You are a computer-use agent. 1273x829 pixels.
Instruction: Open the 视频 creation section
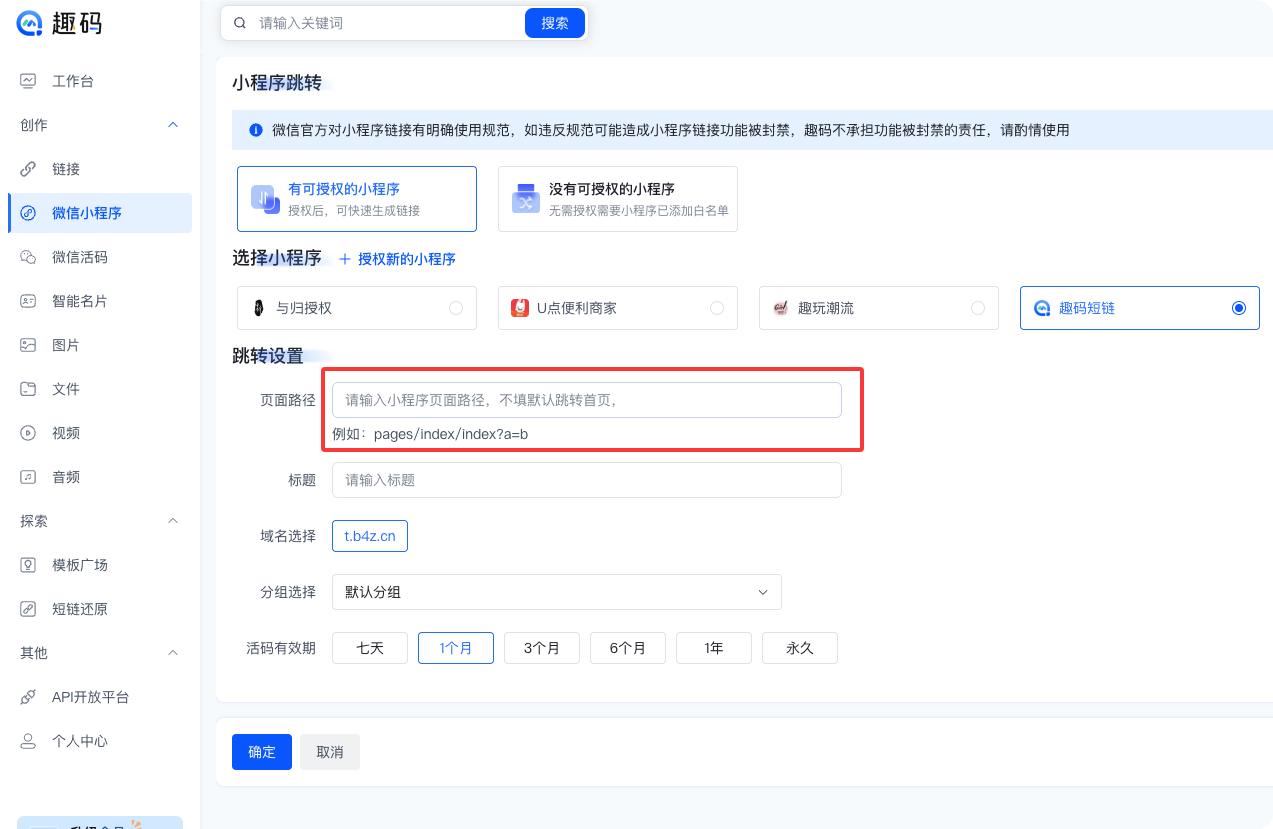64,433
